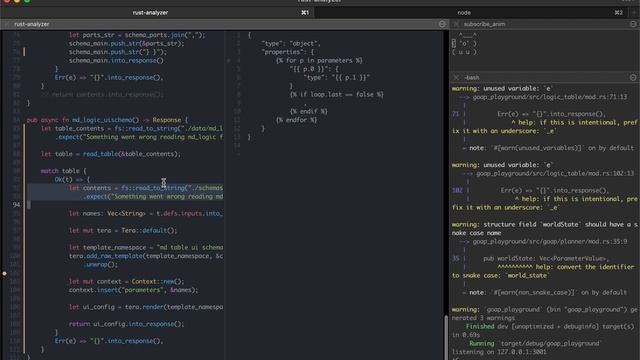Select the rust-analyzer pane title bar

(x=224, y=24)
